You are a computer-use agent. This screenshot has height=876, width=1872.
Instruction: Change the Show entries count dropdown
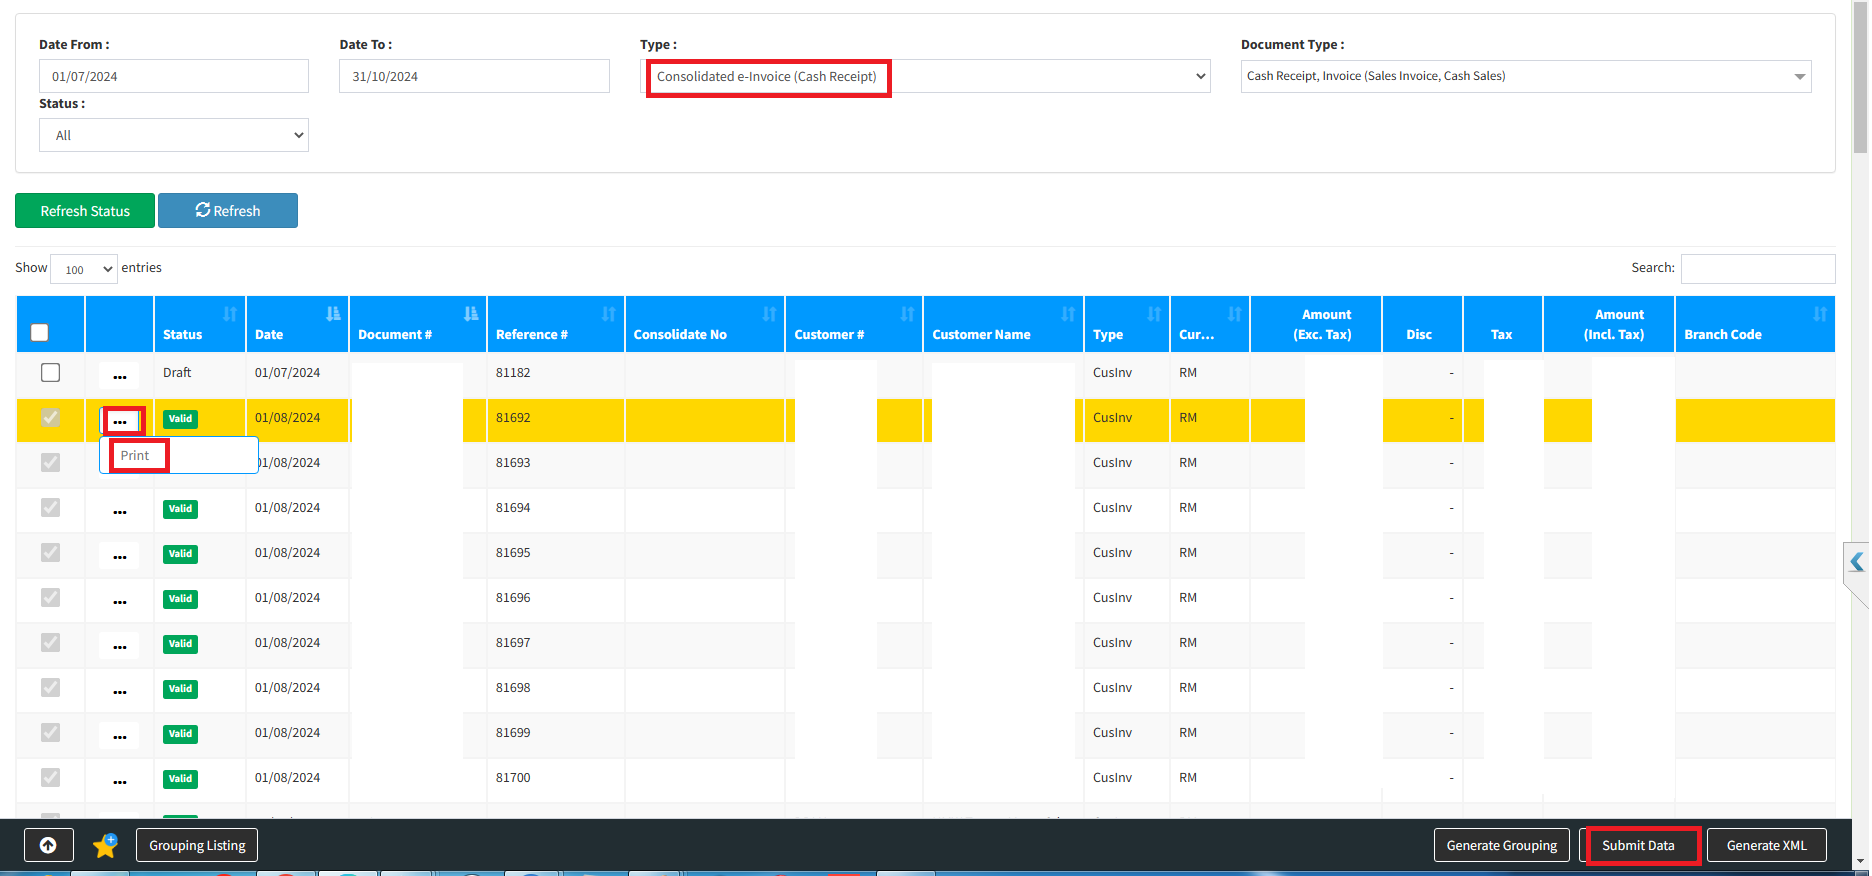84,269
